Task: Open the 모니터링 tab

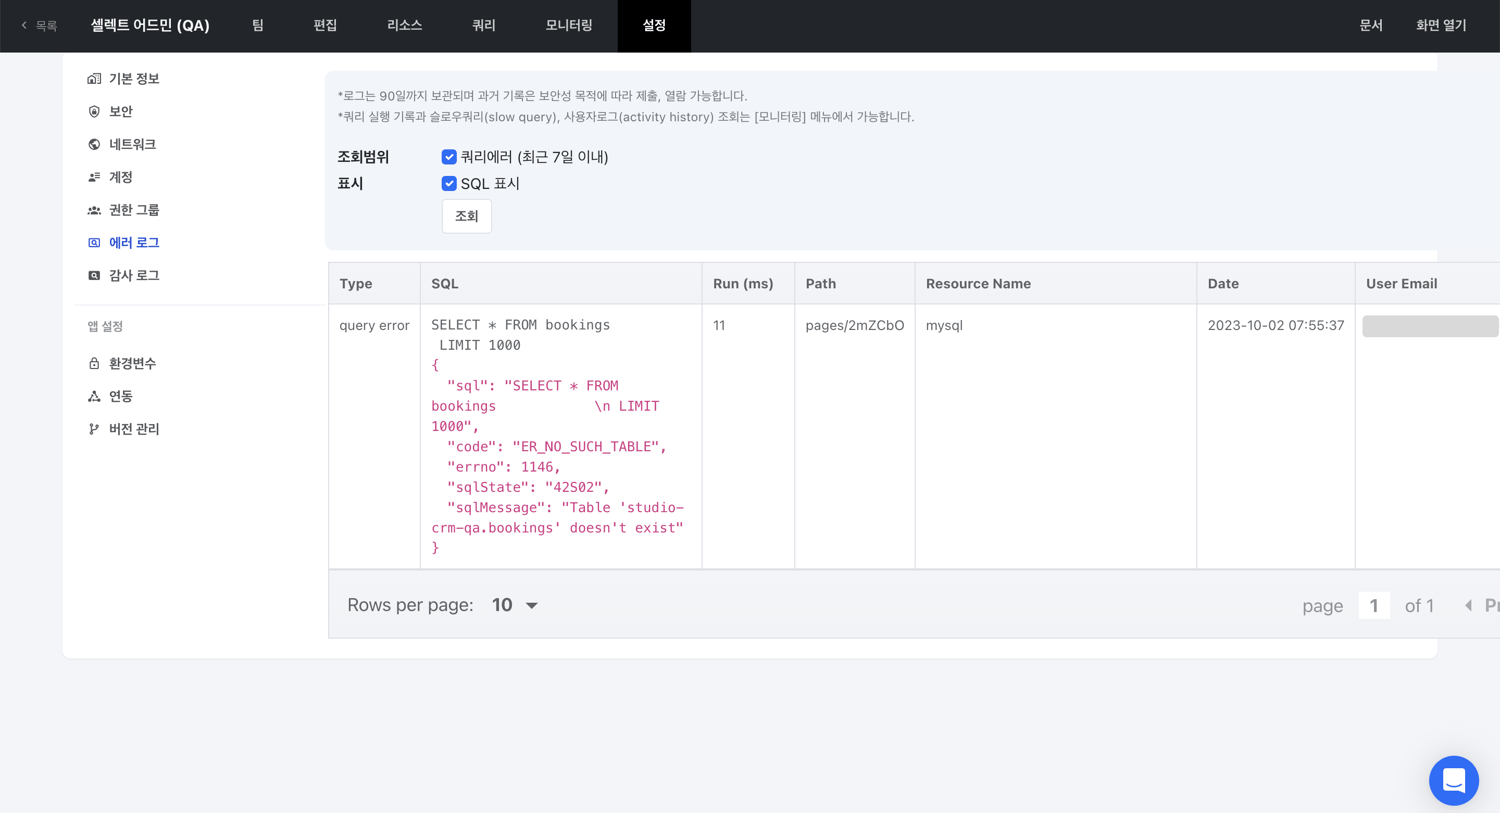Action: (569, 26)
